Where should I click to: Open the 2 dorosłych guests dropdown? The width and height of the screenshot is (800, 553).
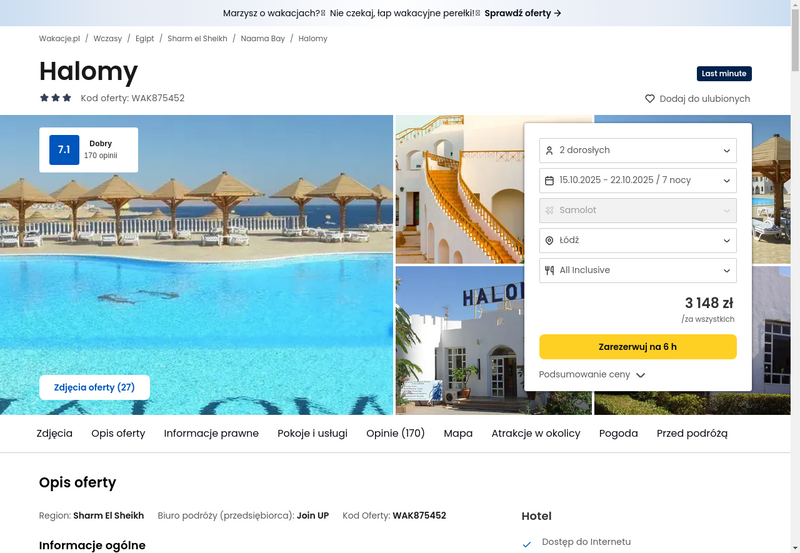pyautogui.click(x=638, y=150)
